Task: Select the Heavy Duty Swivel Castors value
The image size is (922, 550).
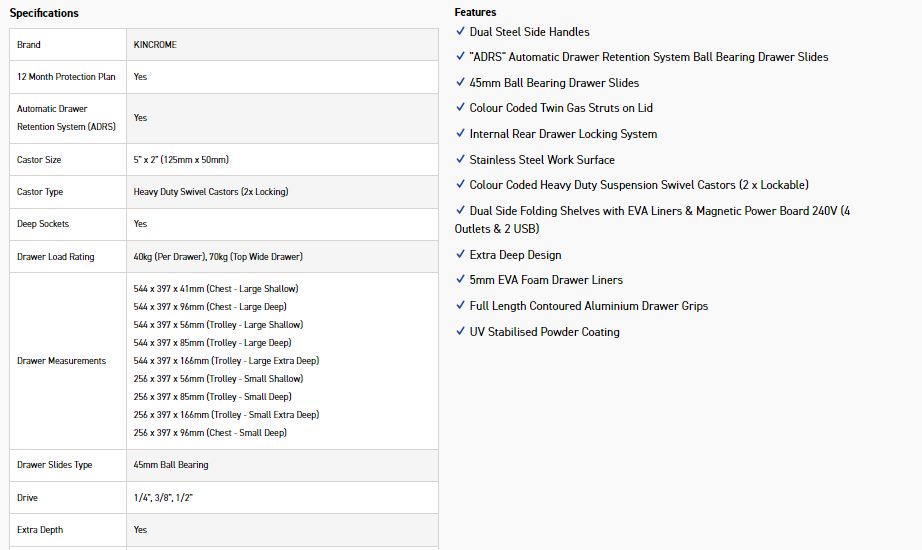Action: (x=211, y=192)
